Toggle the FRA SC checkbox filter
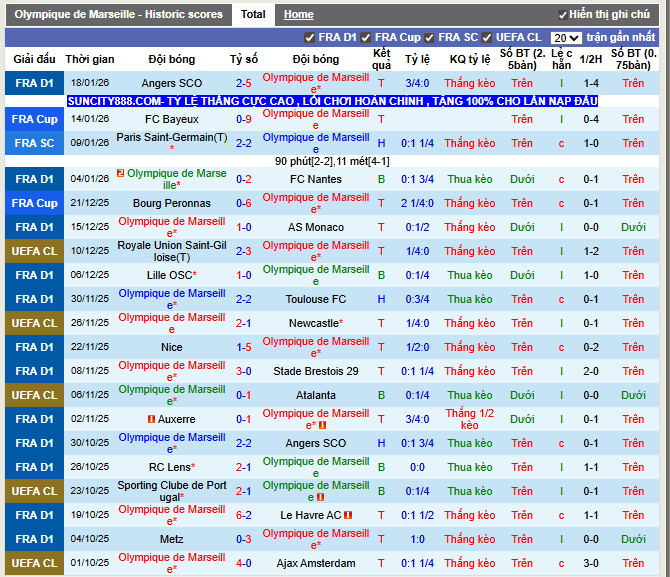Image resolution: width=670 pixels, height=577 pixels. coord(429,38)
